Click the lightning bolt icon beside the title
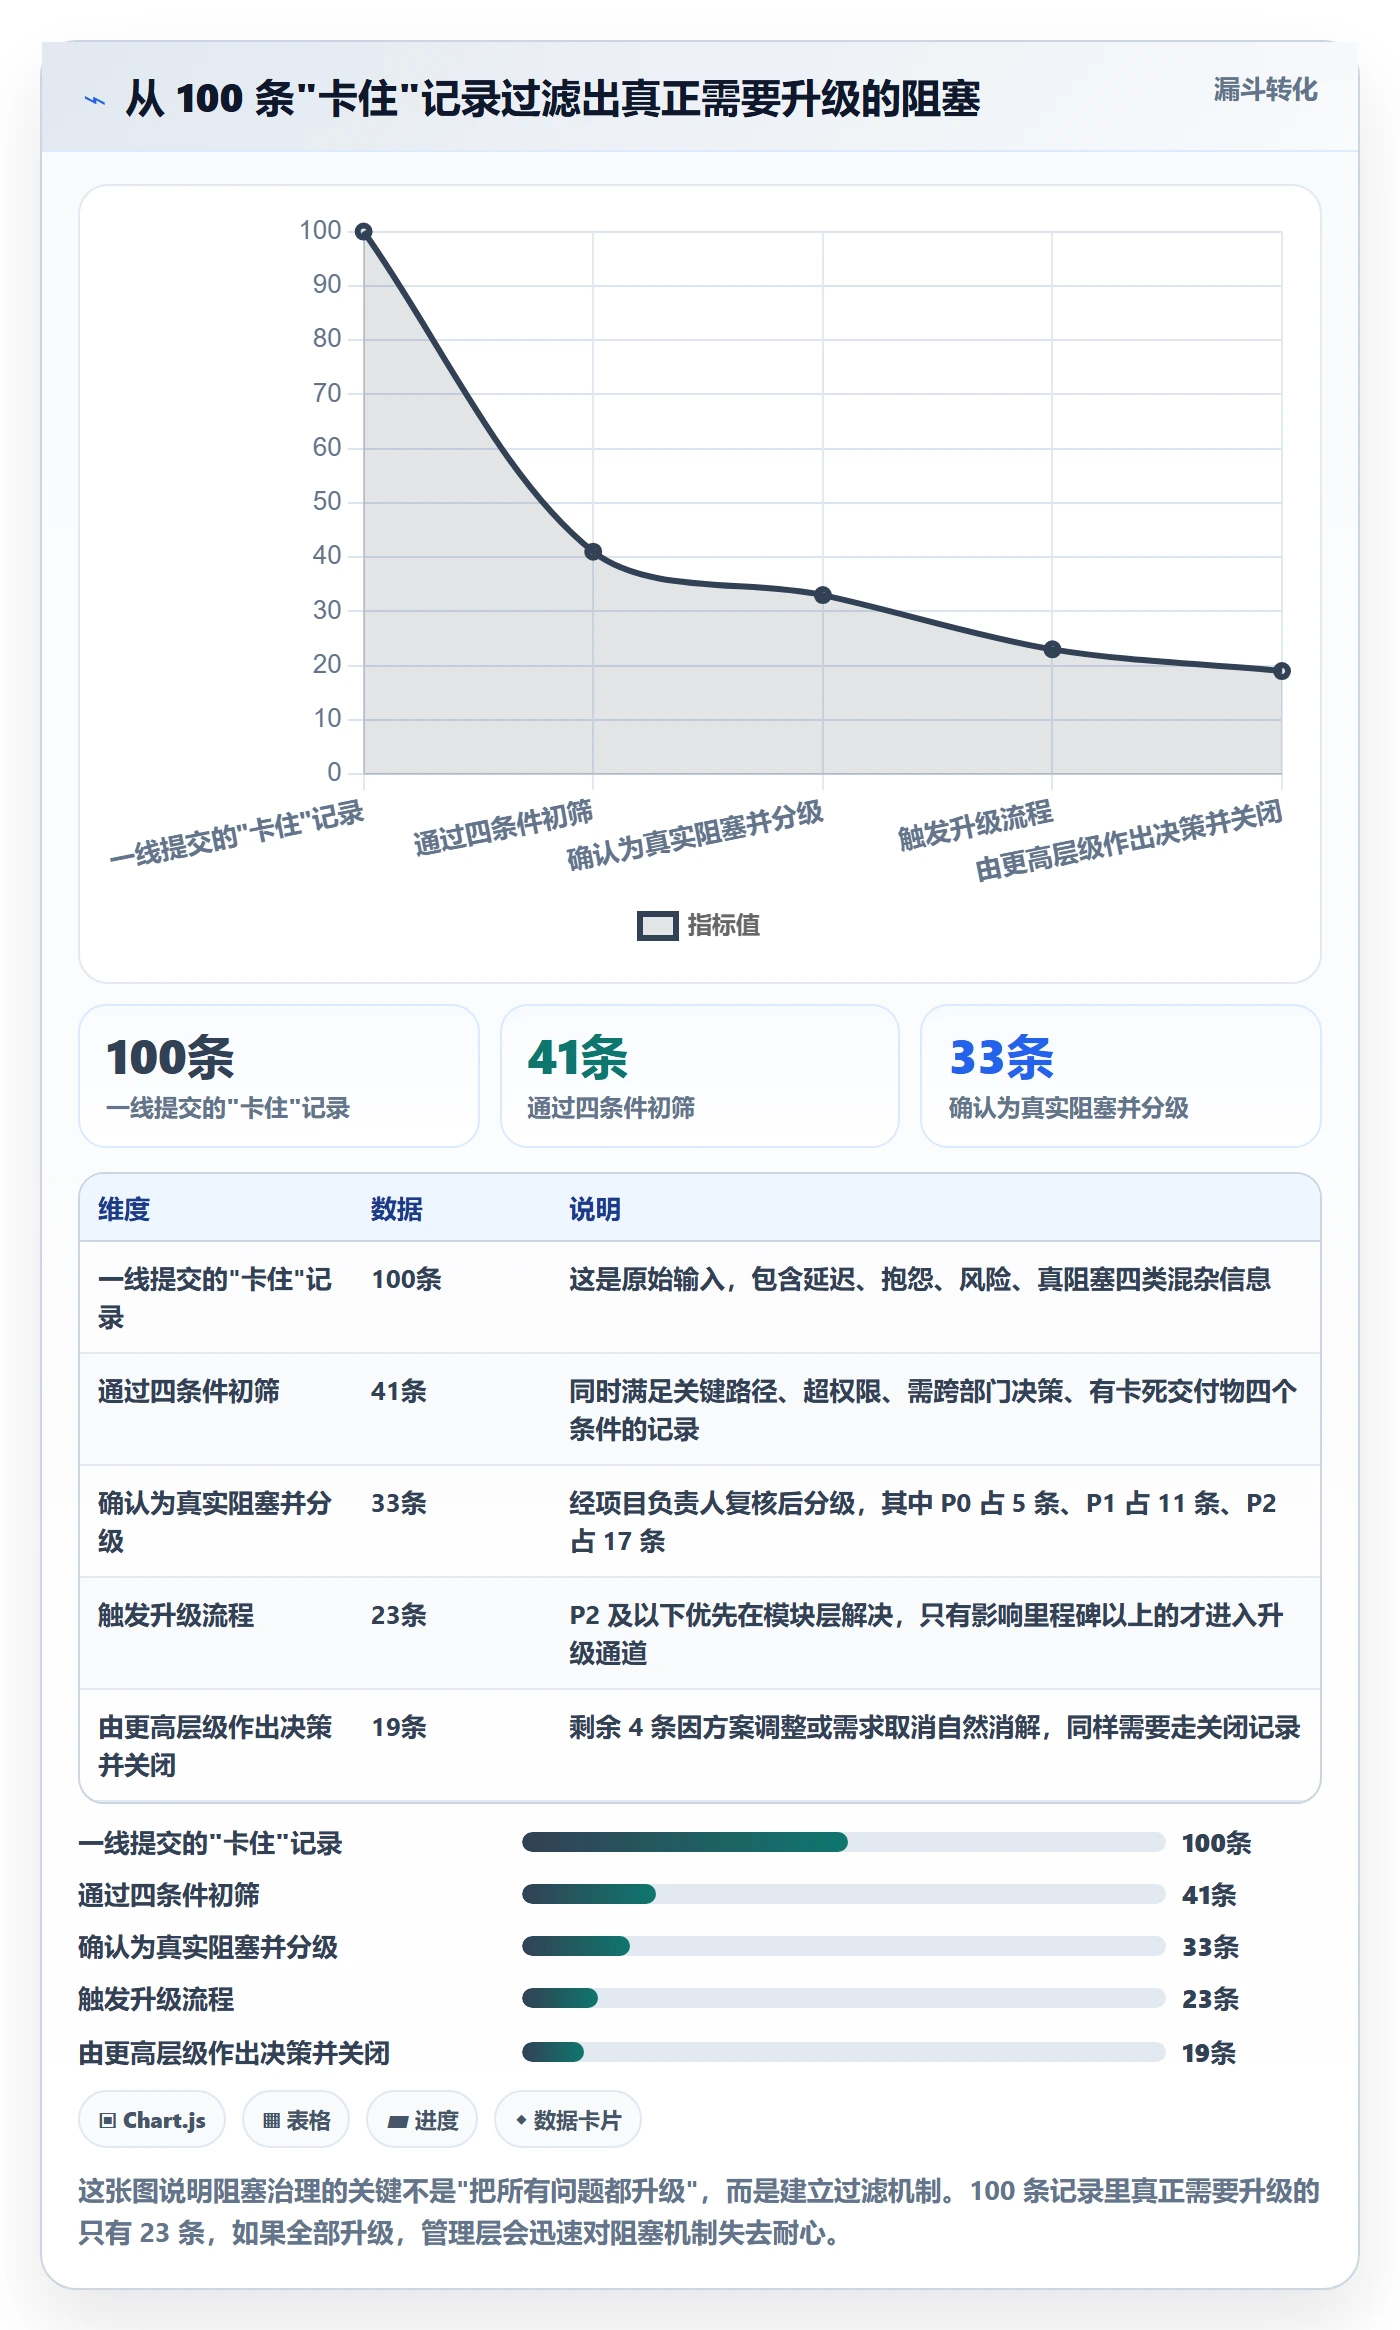 click(x=94, y=100)
